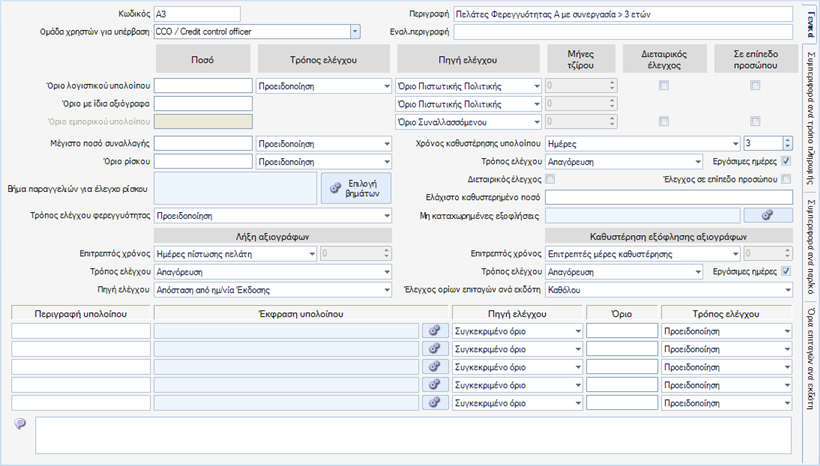Viewport: 820px width, 466px height.
Task: Click the speech bubble comment icon
Action: pos(20,424)
